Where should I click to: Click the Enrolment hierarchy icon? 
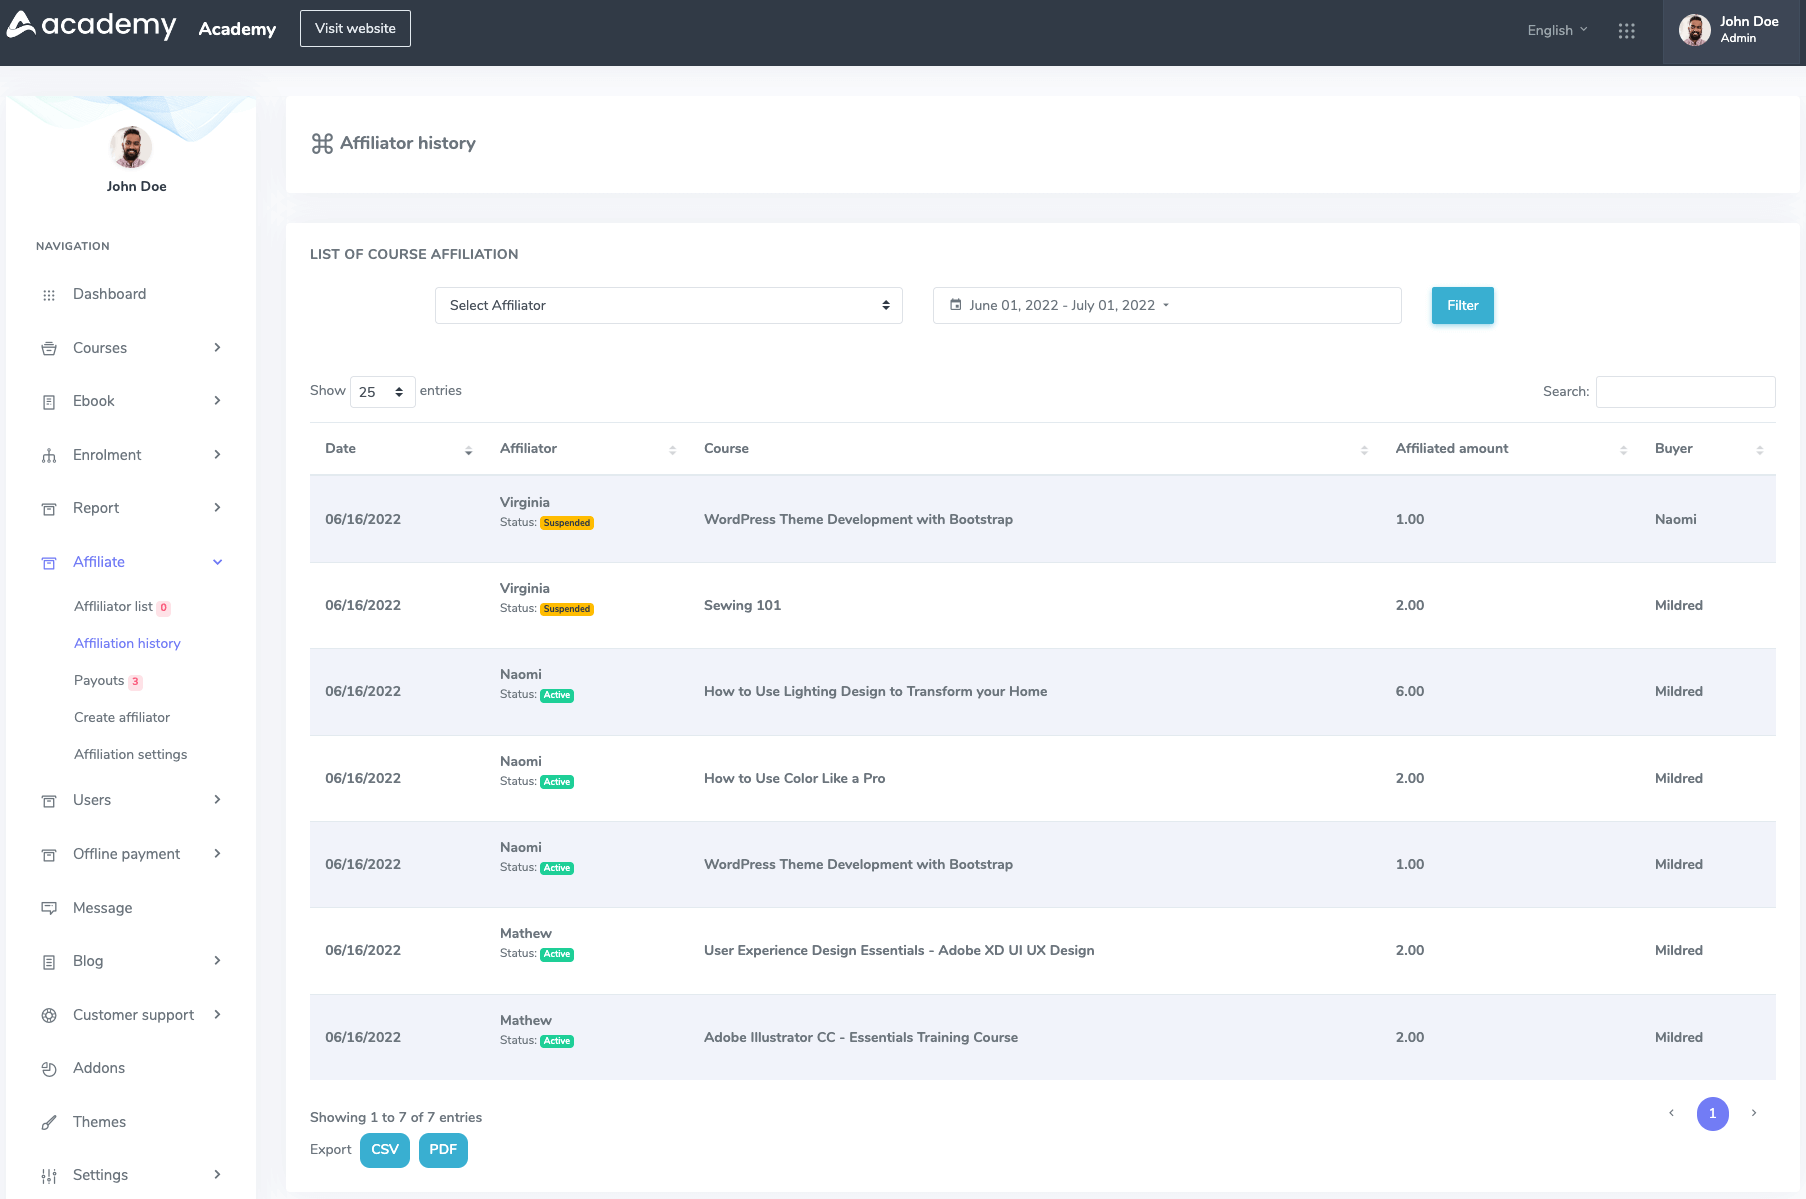(x=49, y=456)
